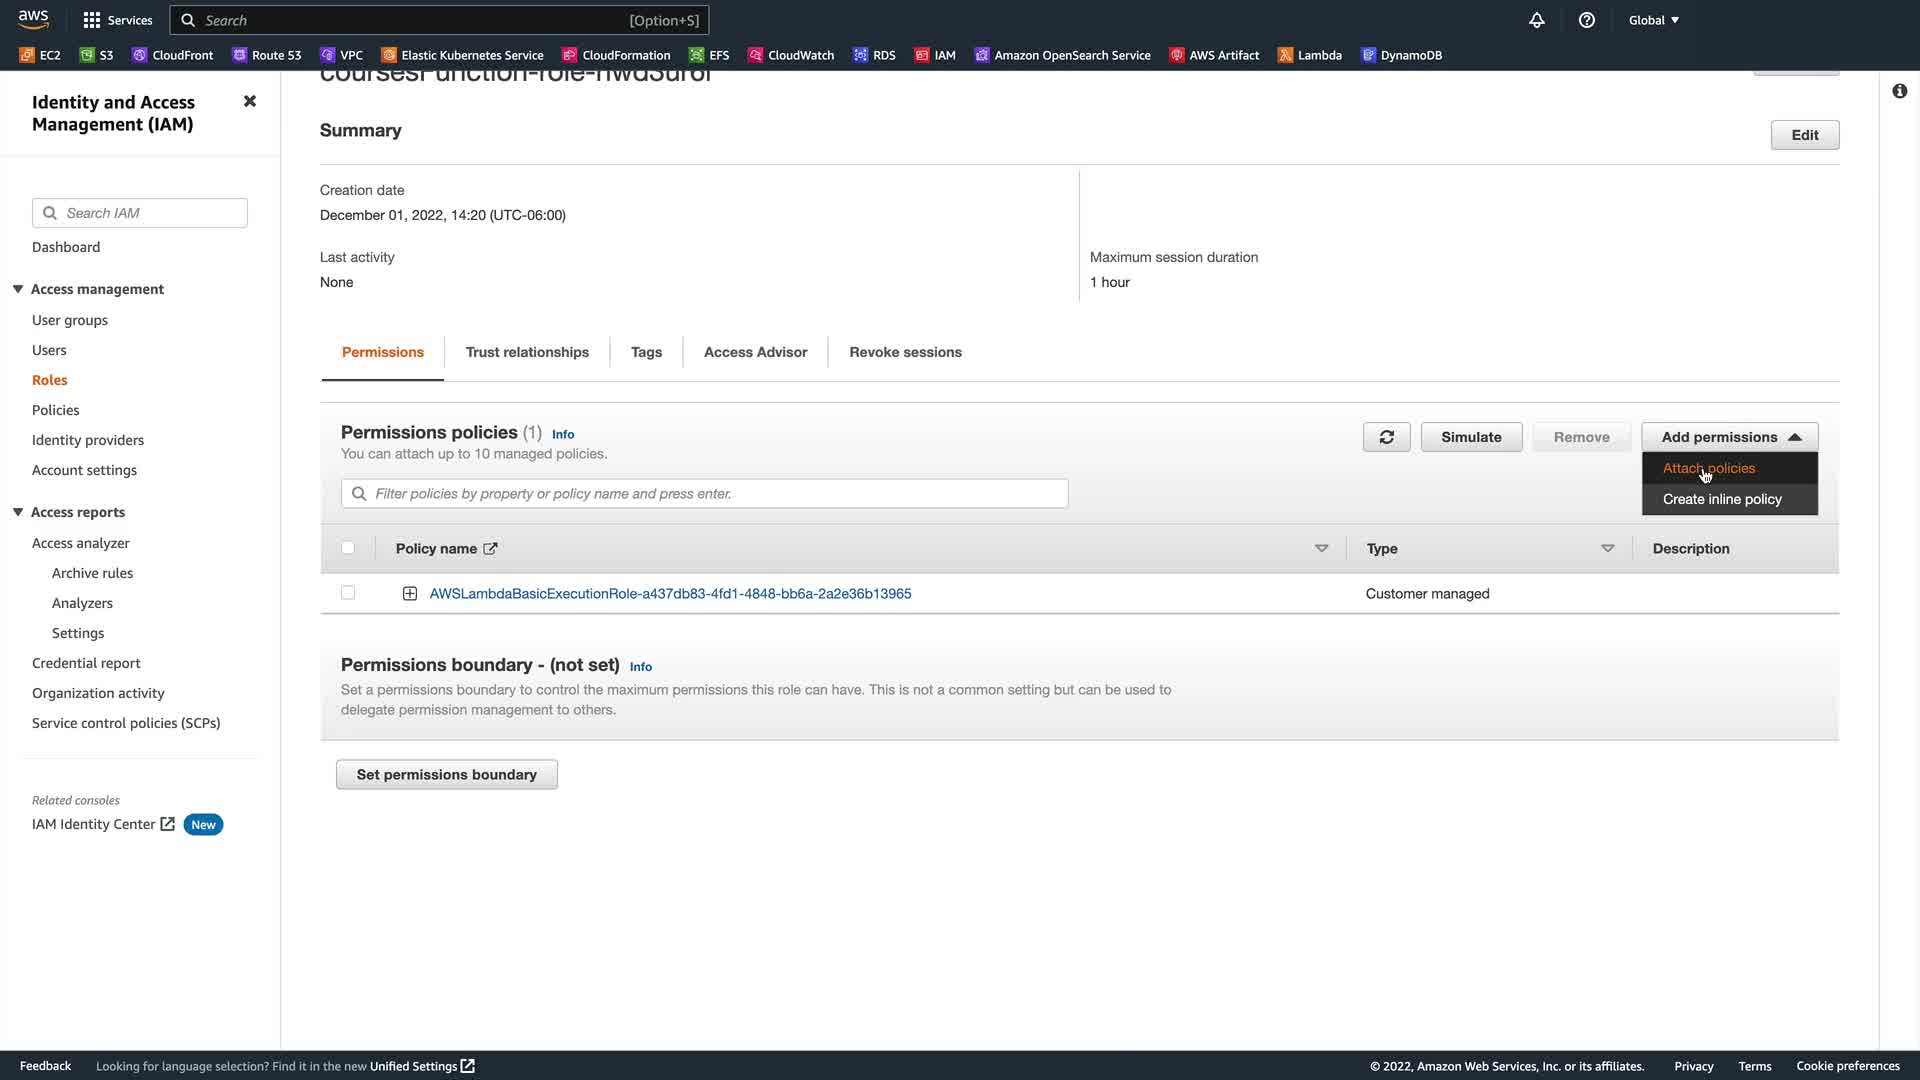Switch to the Trust relationships tab
This screenshot has width=1920, height=1080.
pyautogui.click(x=527, y=352)
